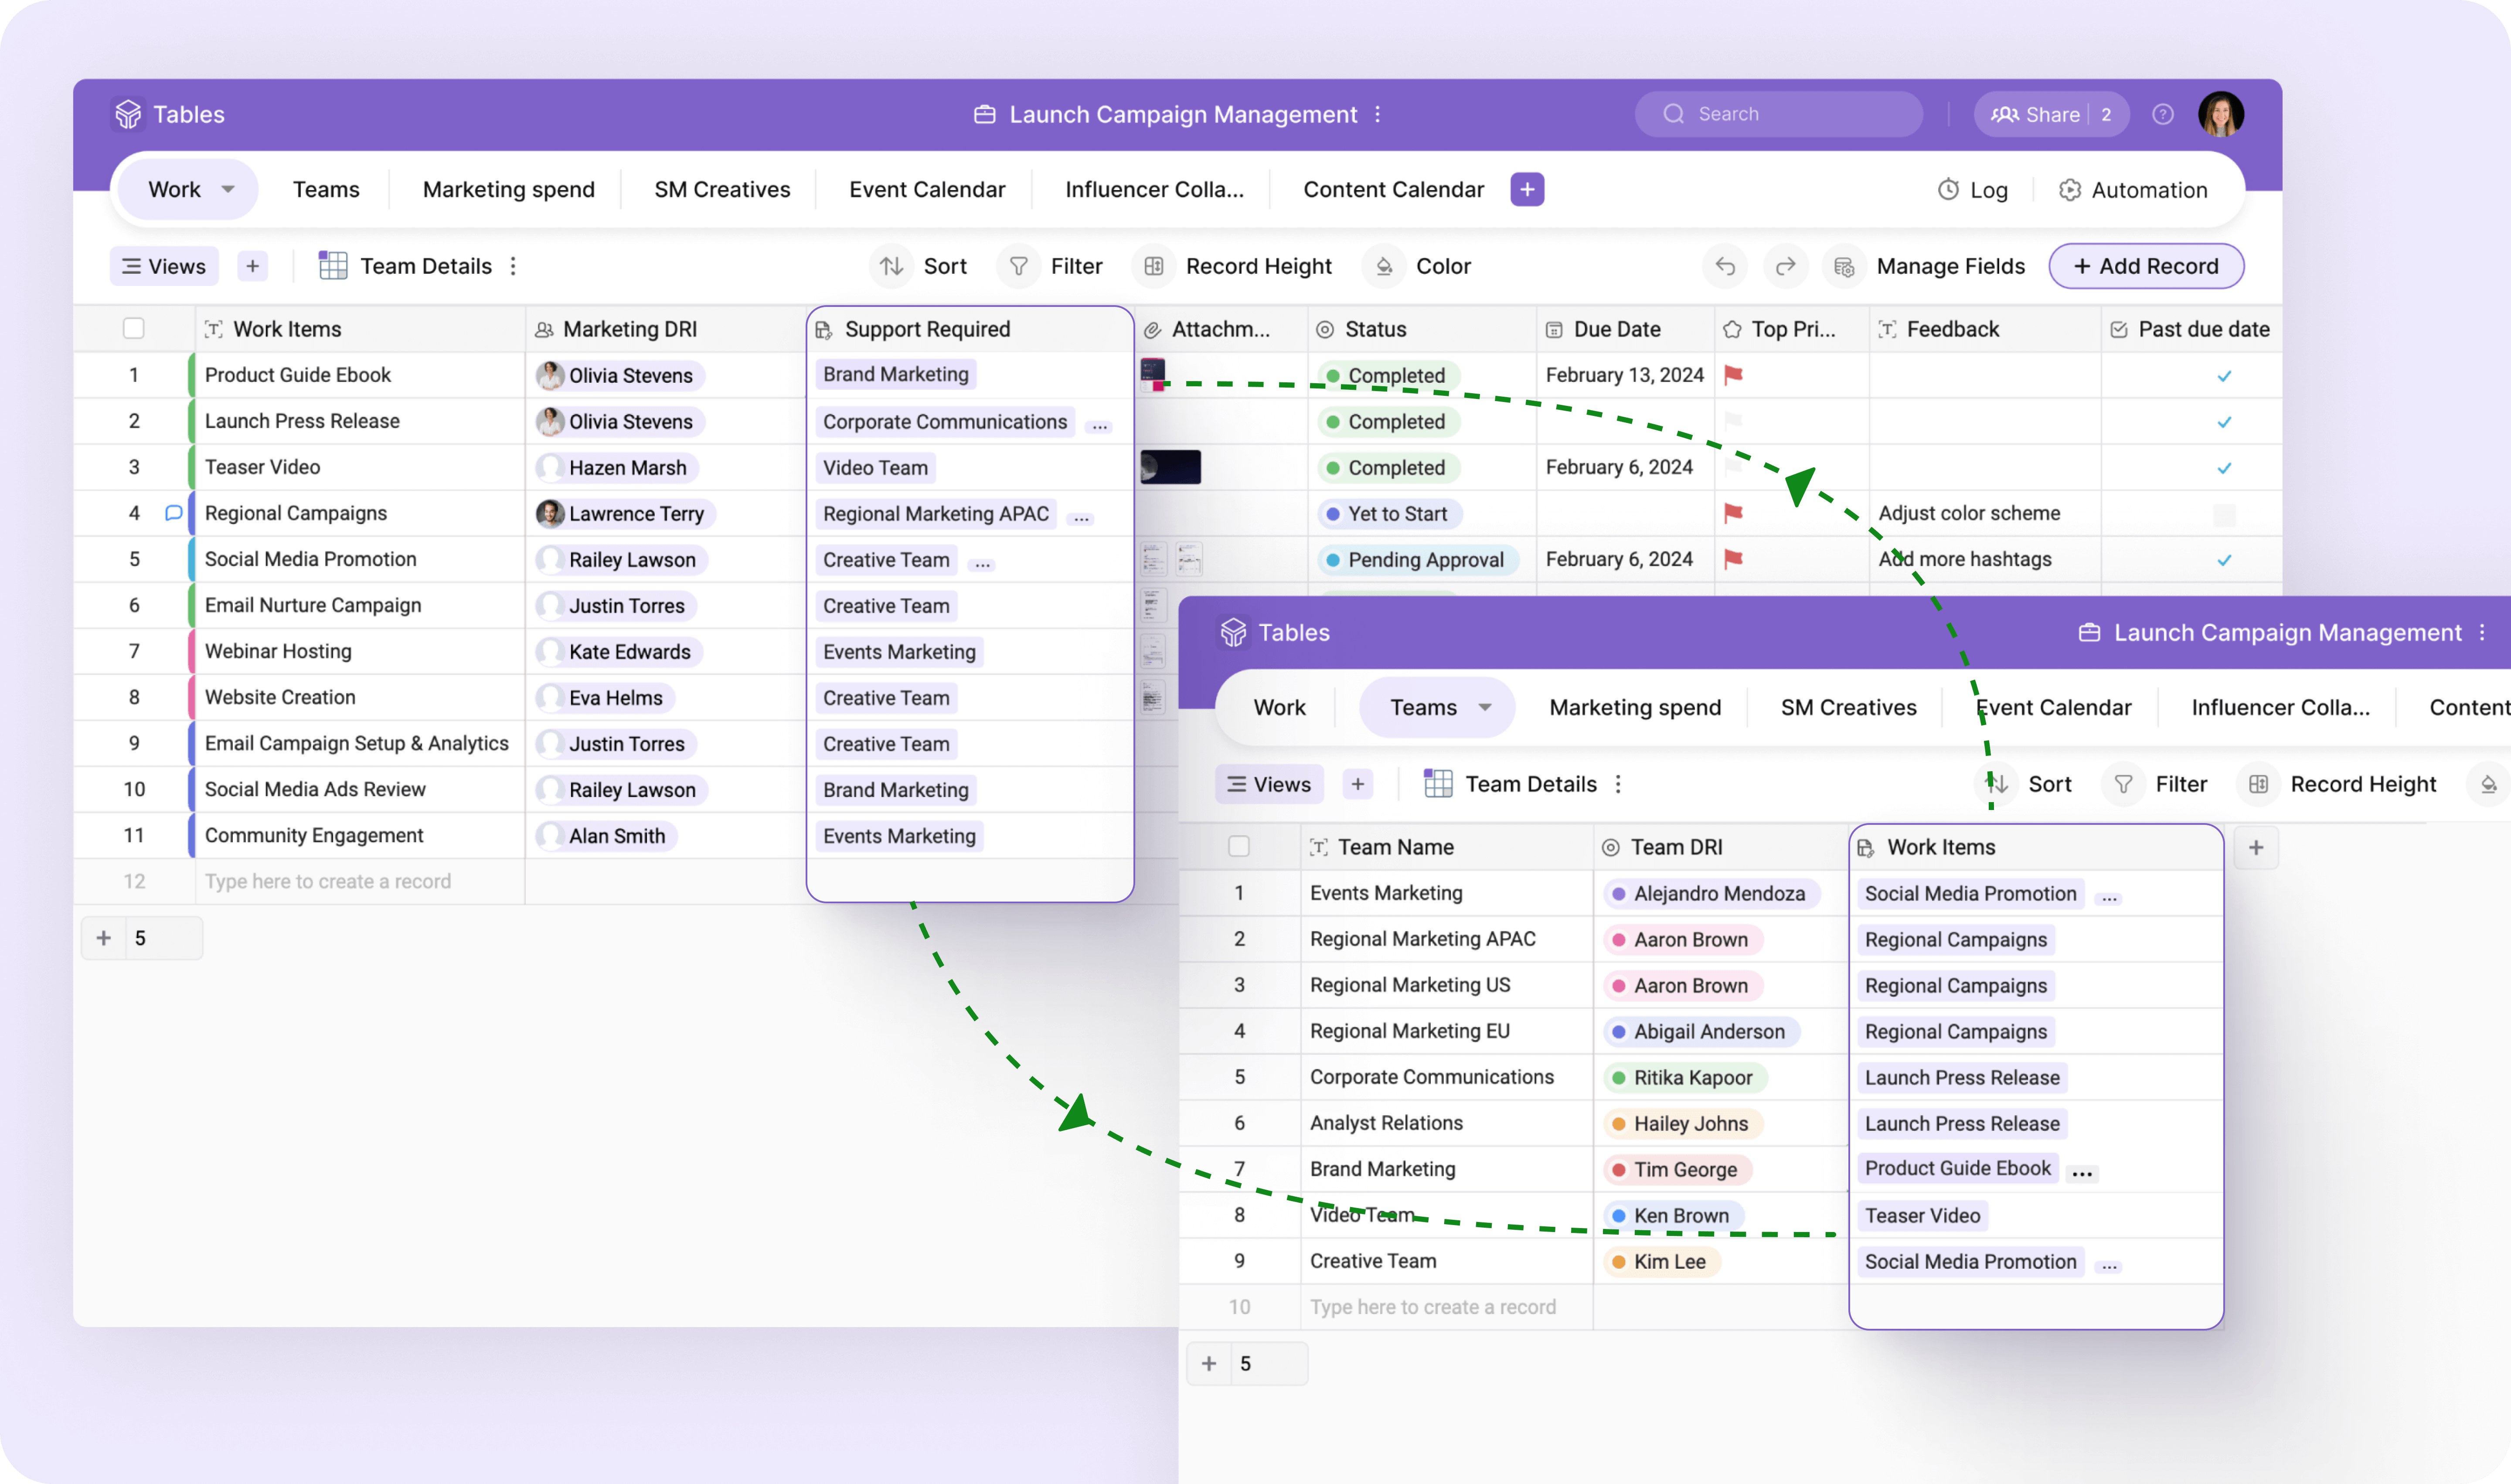Check the Past due date box for Regional Campaigns
2511x1484 pixels.
(x=2224, y=514)
